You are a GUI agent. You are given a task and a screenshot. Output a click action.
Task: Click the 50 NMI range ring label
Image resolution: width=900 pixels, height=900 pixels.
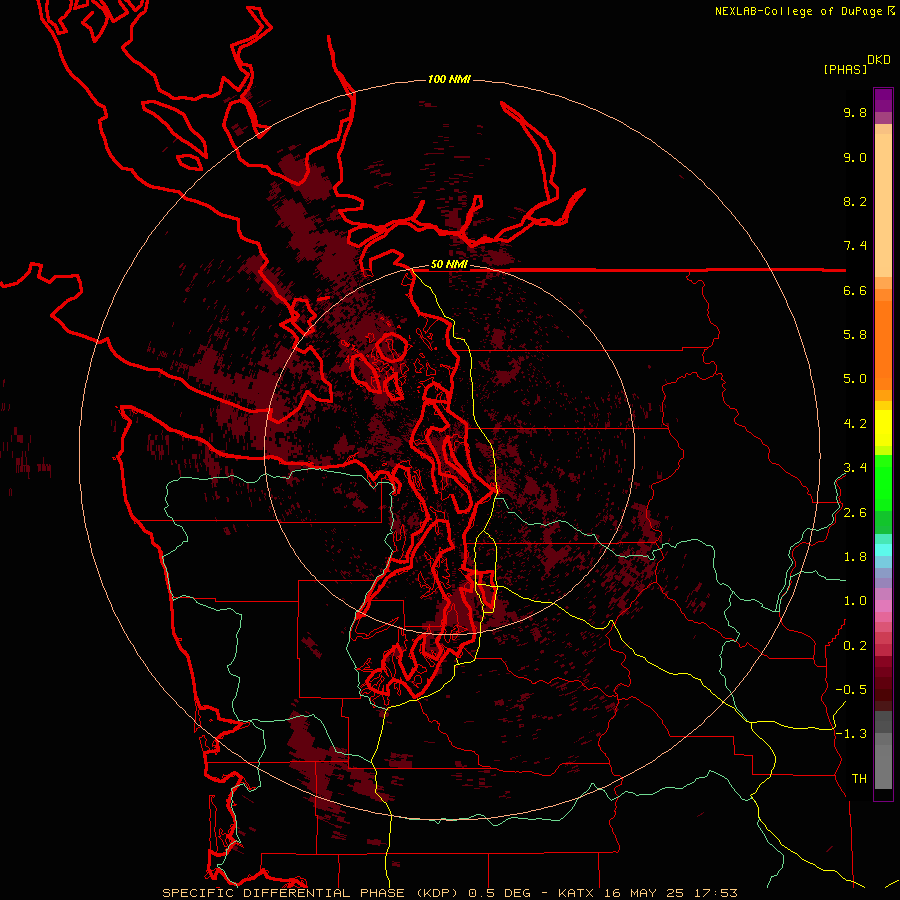[449, 264]
